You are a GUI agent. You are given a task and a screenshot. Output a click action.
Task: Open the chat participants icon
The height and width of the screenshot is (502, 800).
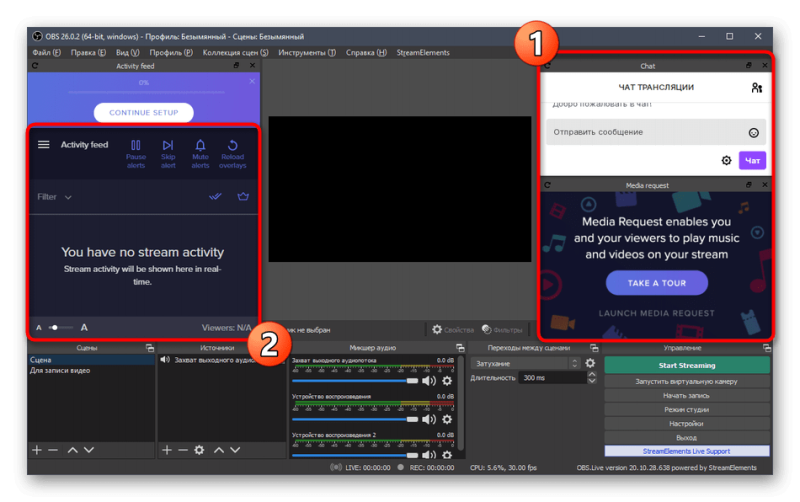(757, 88)
